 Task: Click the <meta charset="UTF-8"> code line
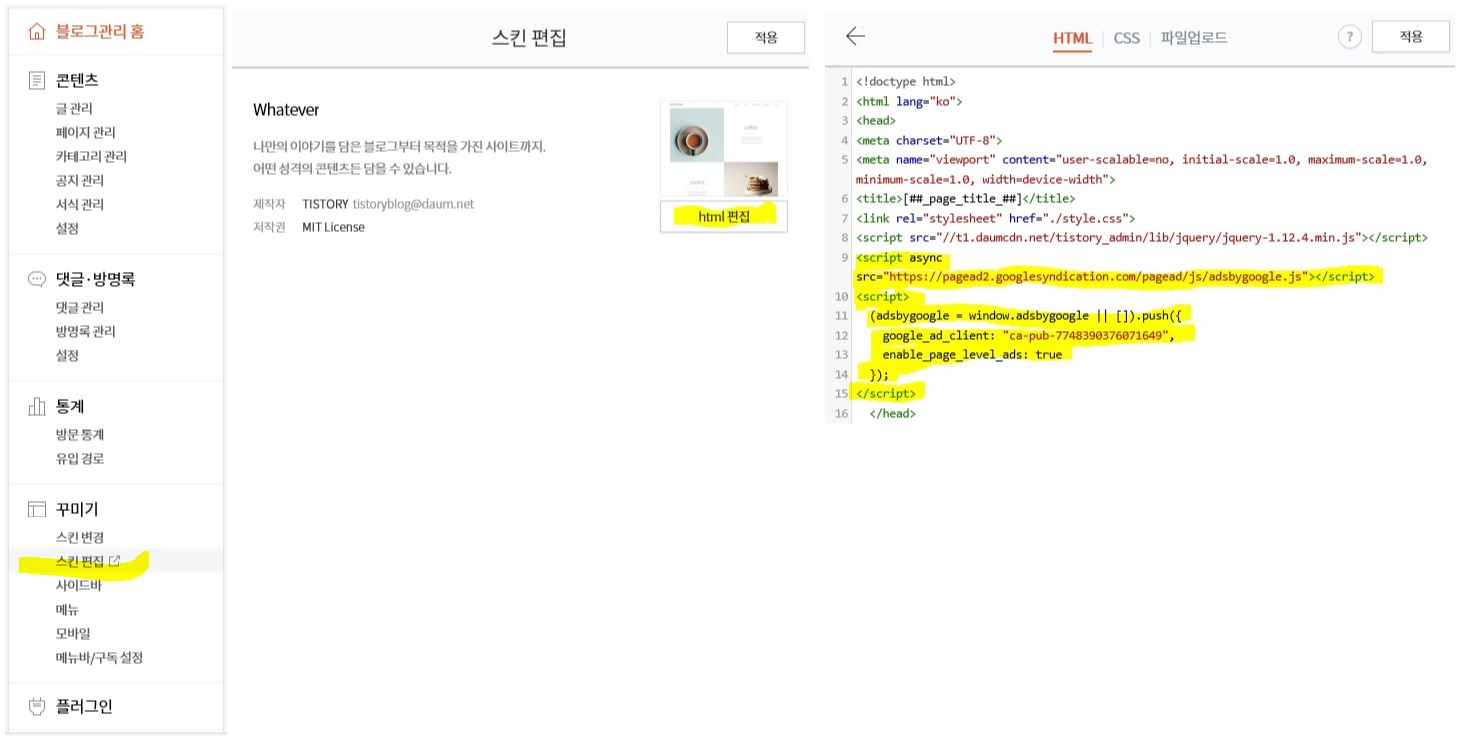(x=929, y=140)
